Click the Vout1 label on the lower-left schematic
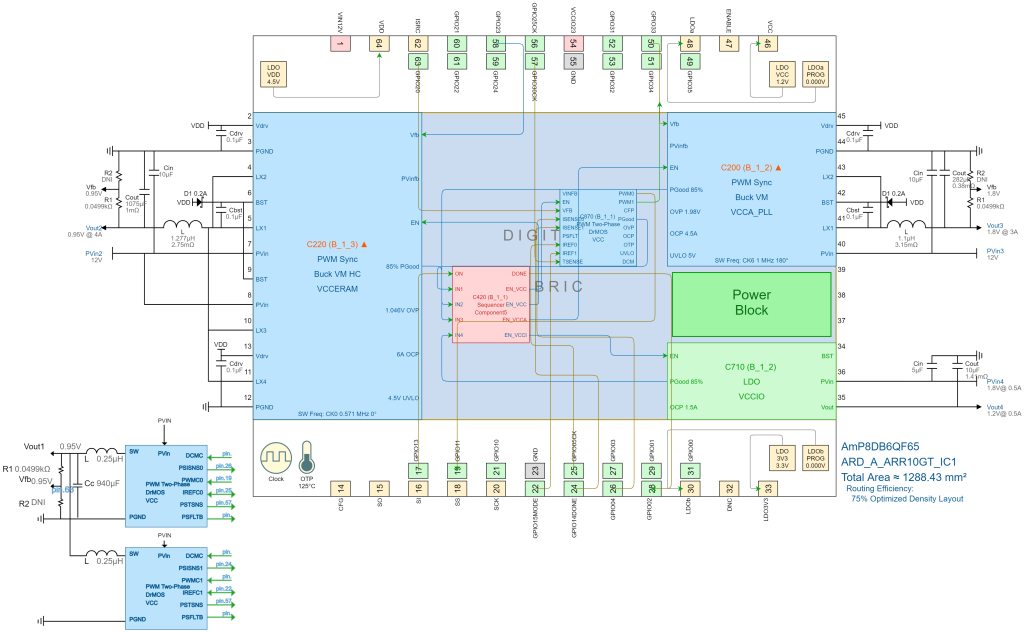This screenshot has width=1024, height=632. pos(34,447)
